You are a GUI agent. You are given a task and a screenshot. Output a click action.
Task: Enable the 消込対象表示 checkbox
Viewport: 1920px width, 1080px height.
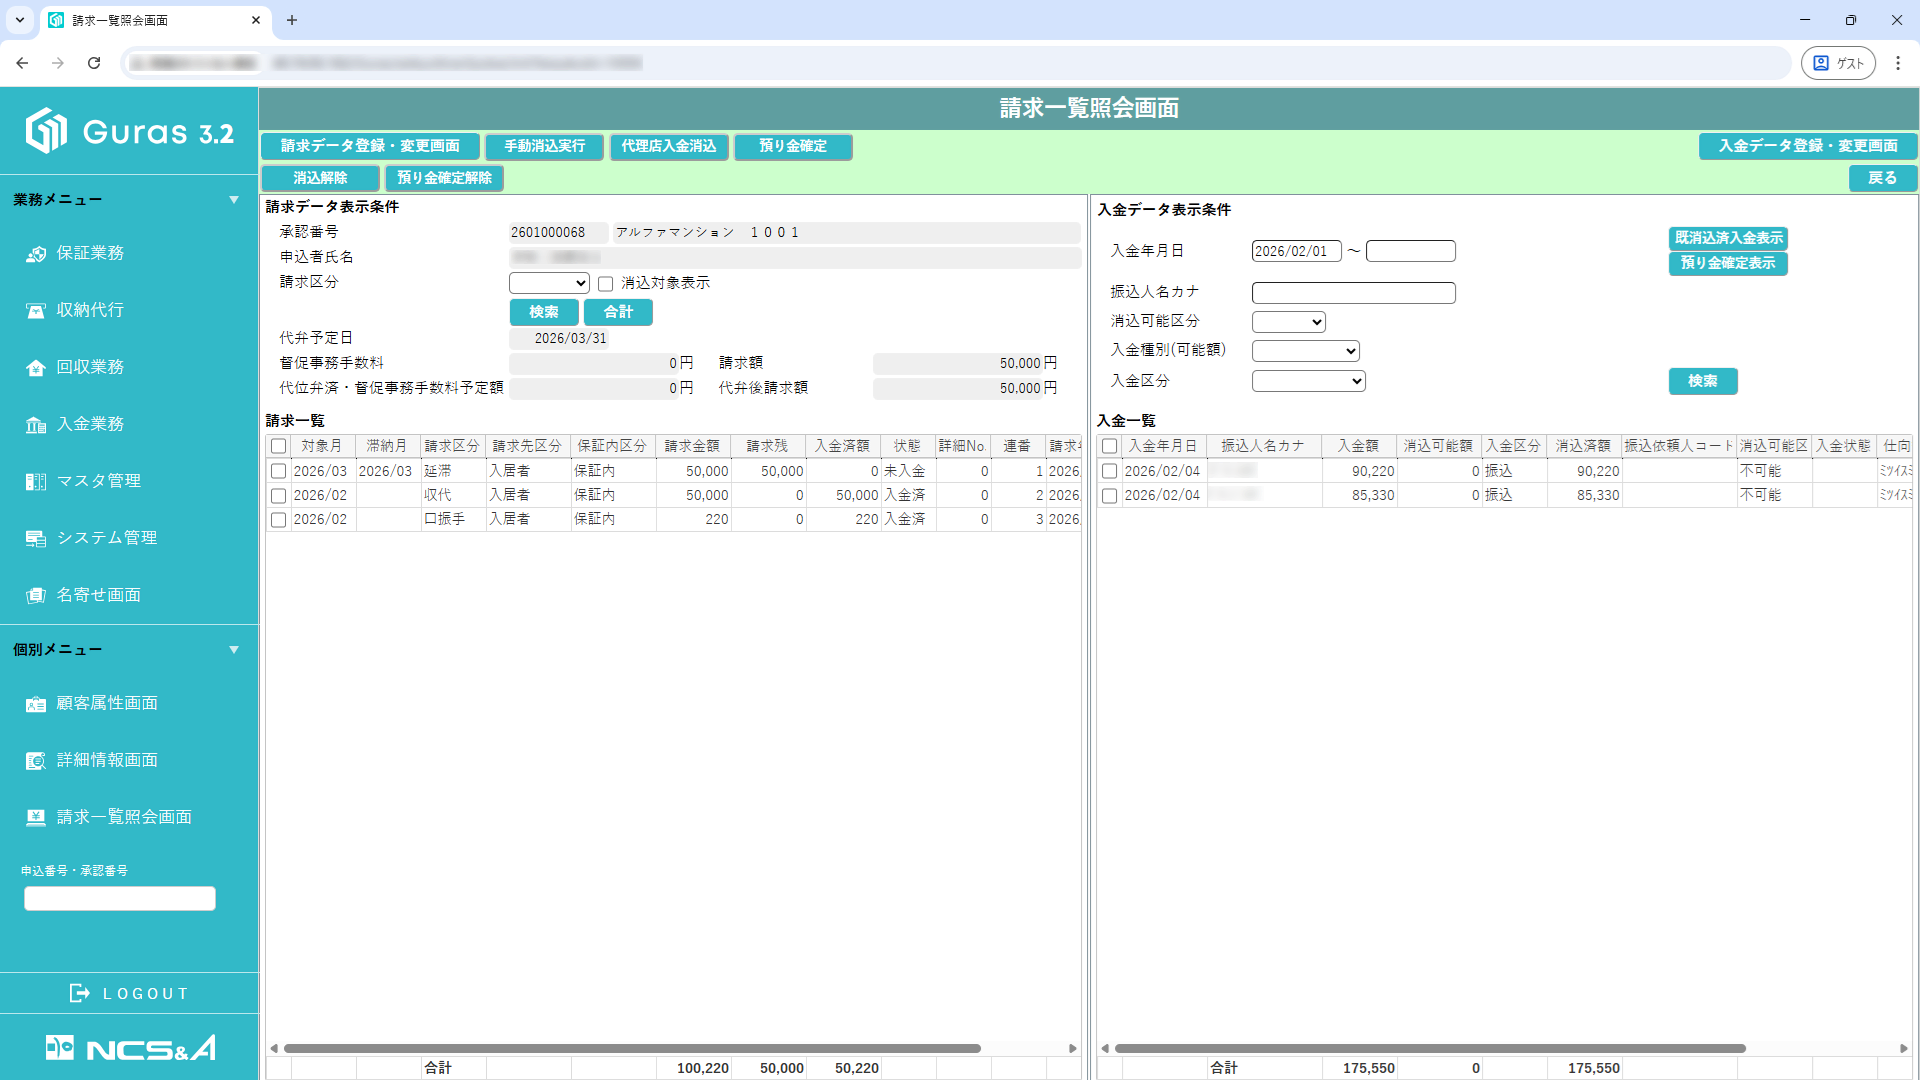pyautogui.click(x=605, y=284)
